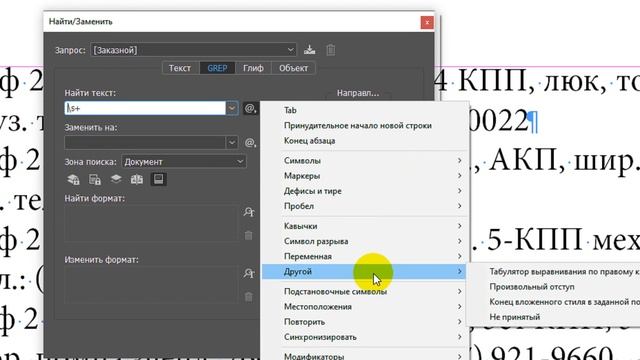
Task: Open the Зона поиска dropdown
Action: [x=184, y=162]
